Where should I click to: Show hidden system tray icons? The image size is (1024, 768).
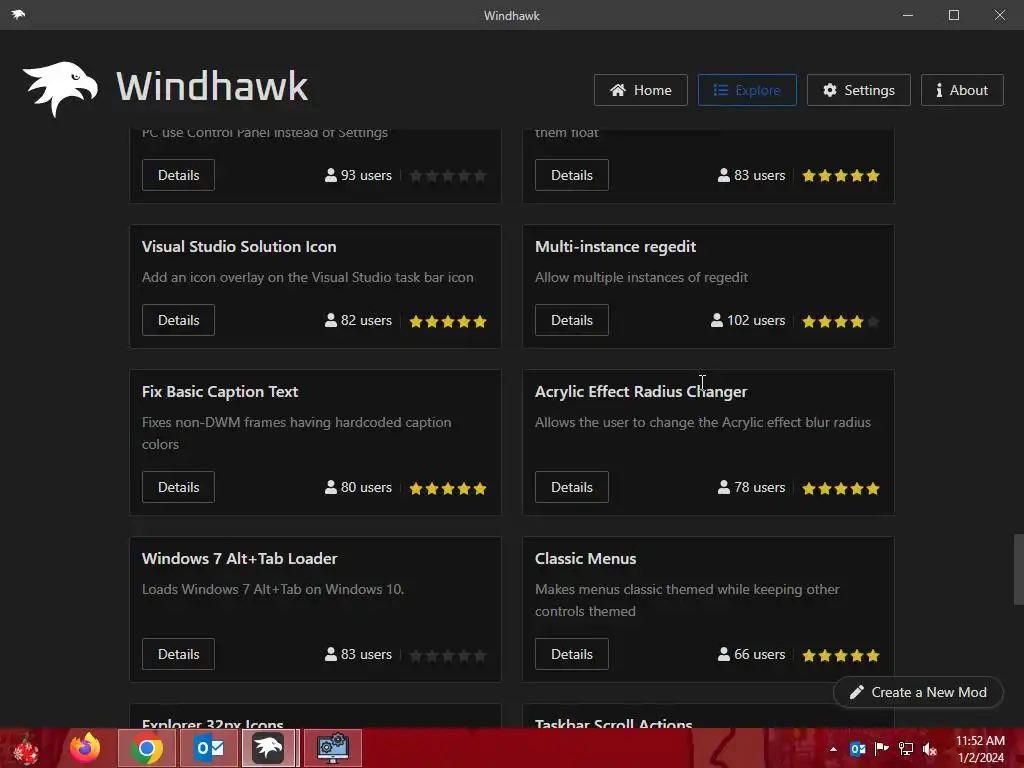[x=833, y=749]
